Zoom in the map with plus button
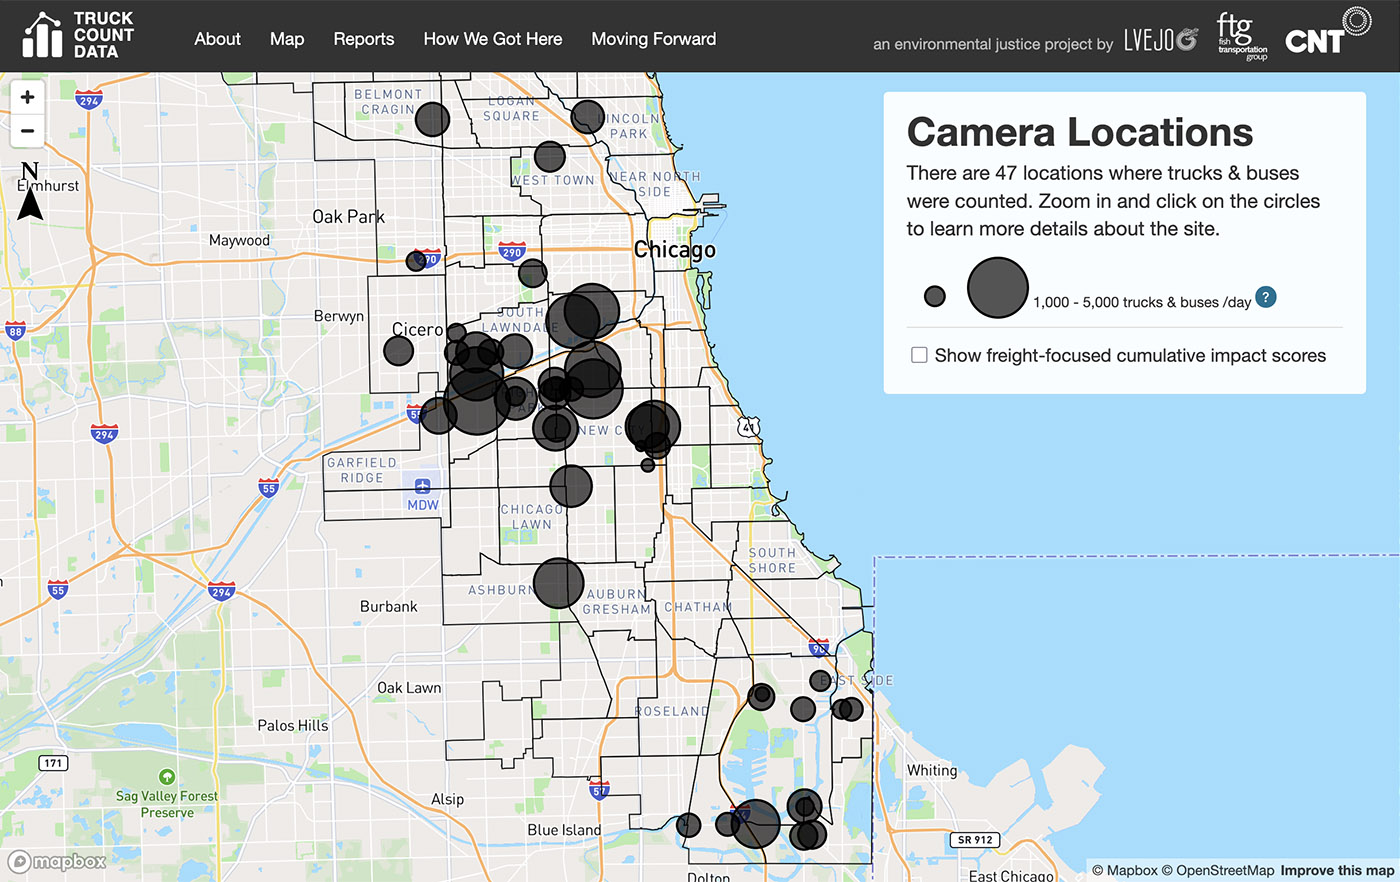Viewport: 1400px width, 882px height. pyautogui.click(x=28, y=97)
